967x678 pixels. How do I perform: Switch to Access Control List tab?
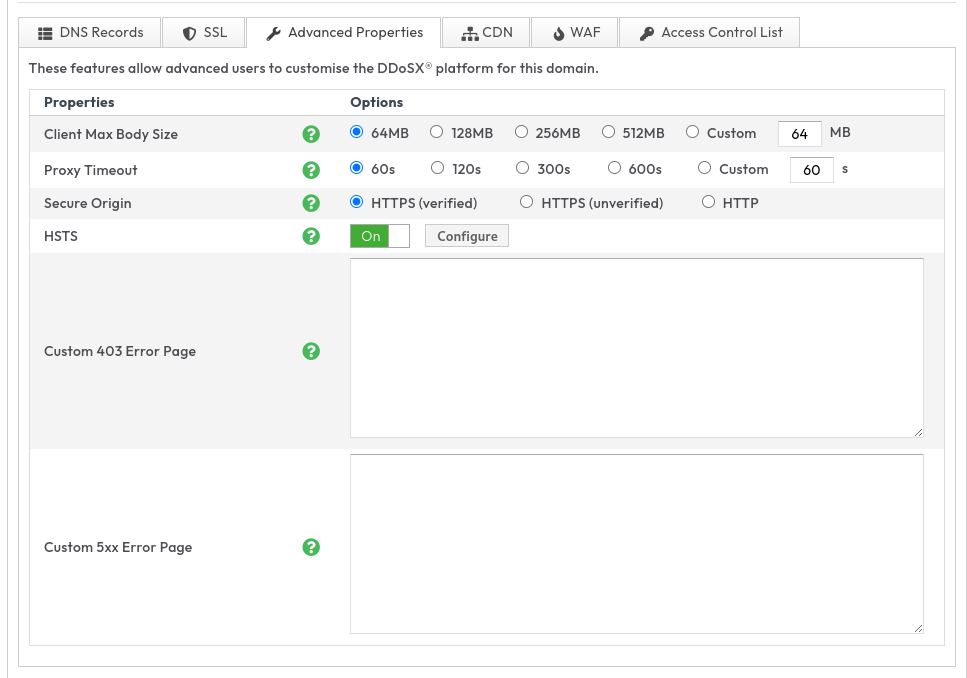[x=710, y=33]
